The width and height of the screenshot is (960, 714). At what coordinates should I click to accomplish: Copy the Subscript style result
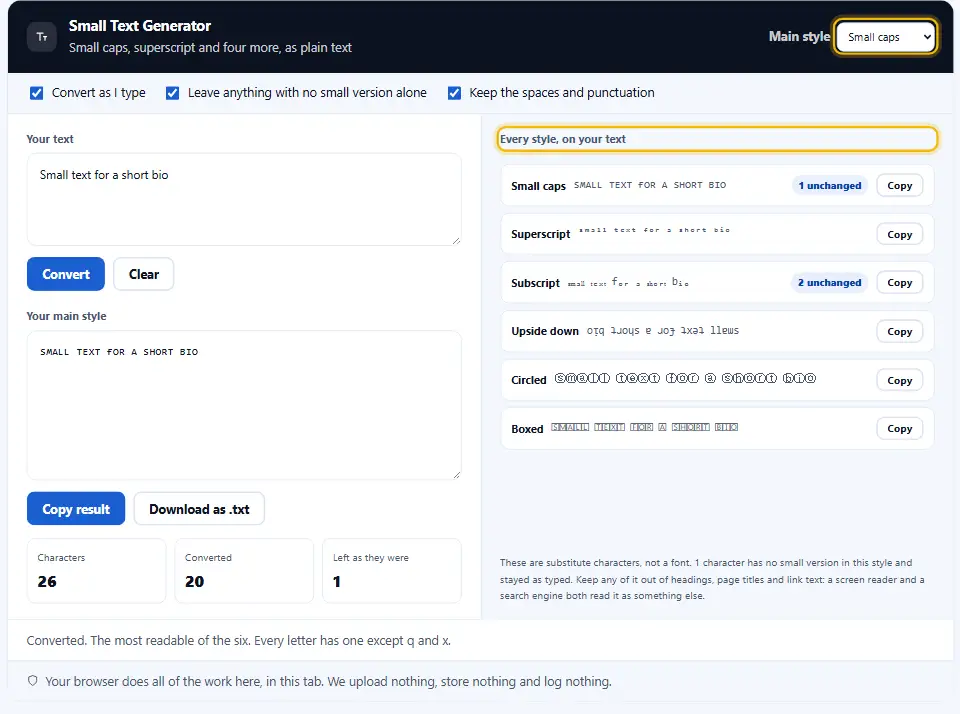(899, 282)
